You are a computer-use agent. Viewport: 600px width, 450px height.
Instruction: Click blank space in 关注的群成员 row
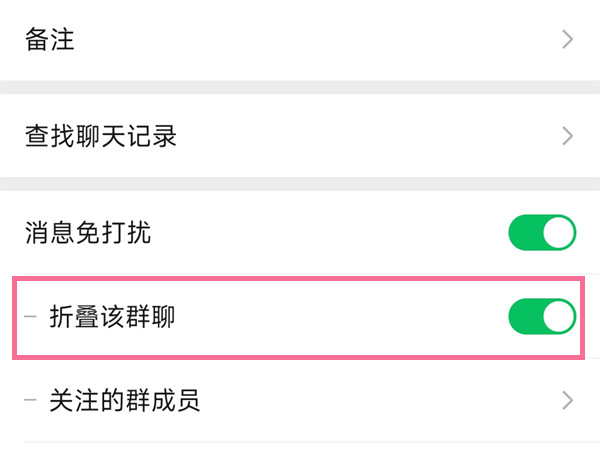pyautogui.click(x=380, y=401)
